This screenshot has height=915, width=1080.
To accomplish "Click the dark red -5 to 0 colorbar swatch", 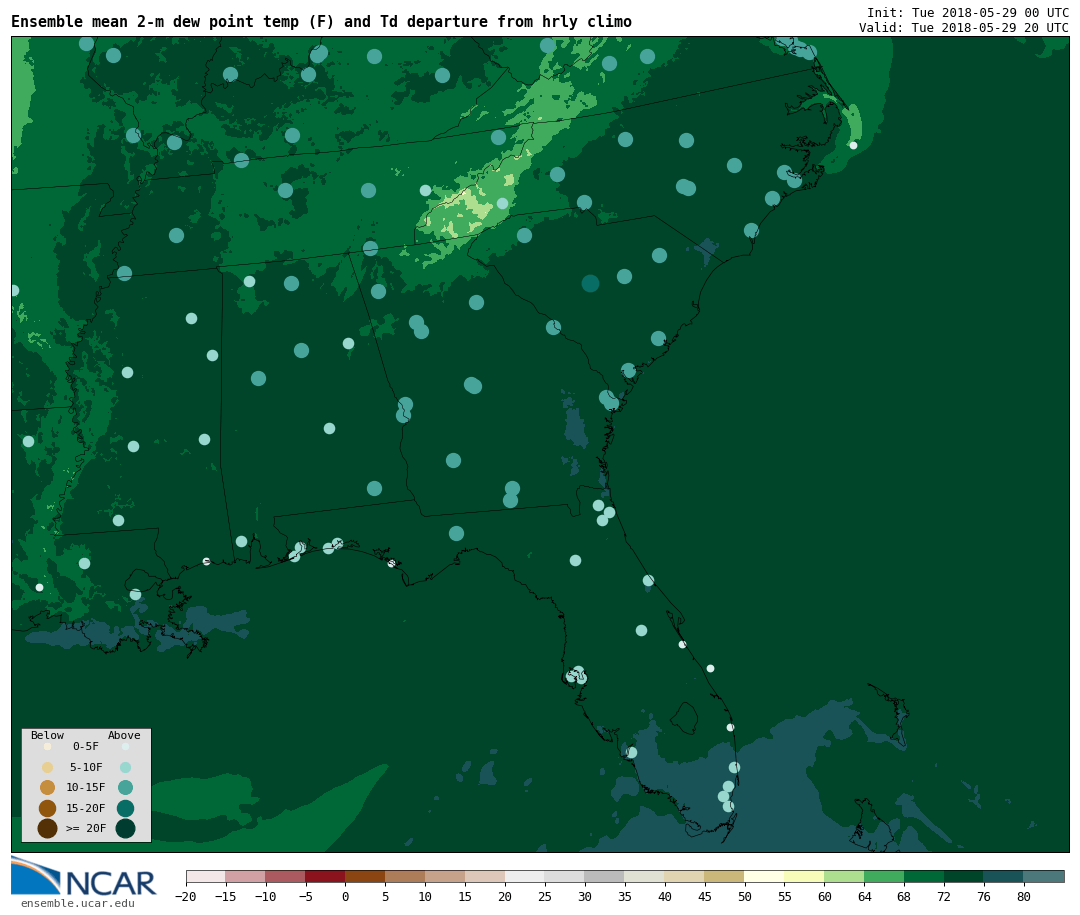I will (325, 877).
